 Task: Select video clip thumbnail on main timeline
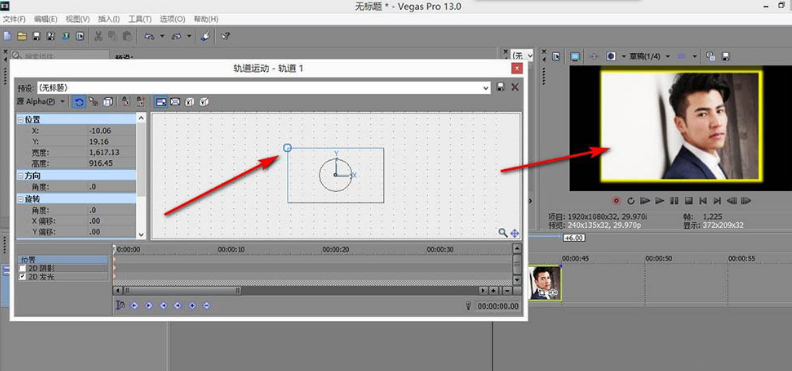[545, 283]
